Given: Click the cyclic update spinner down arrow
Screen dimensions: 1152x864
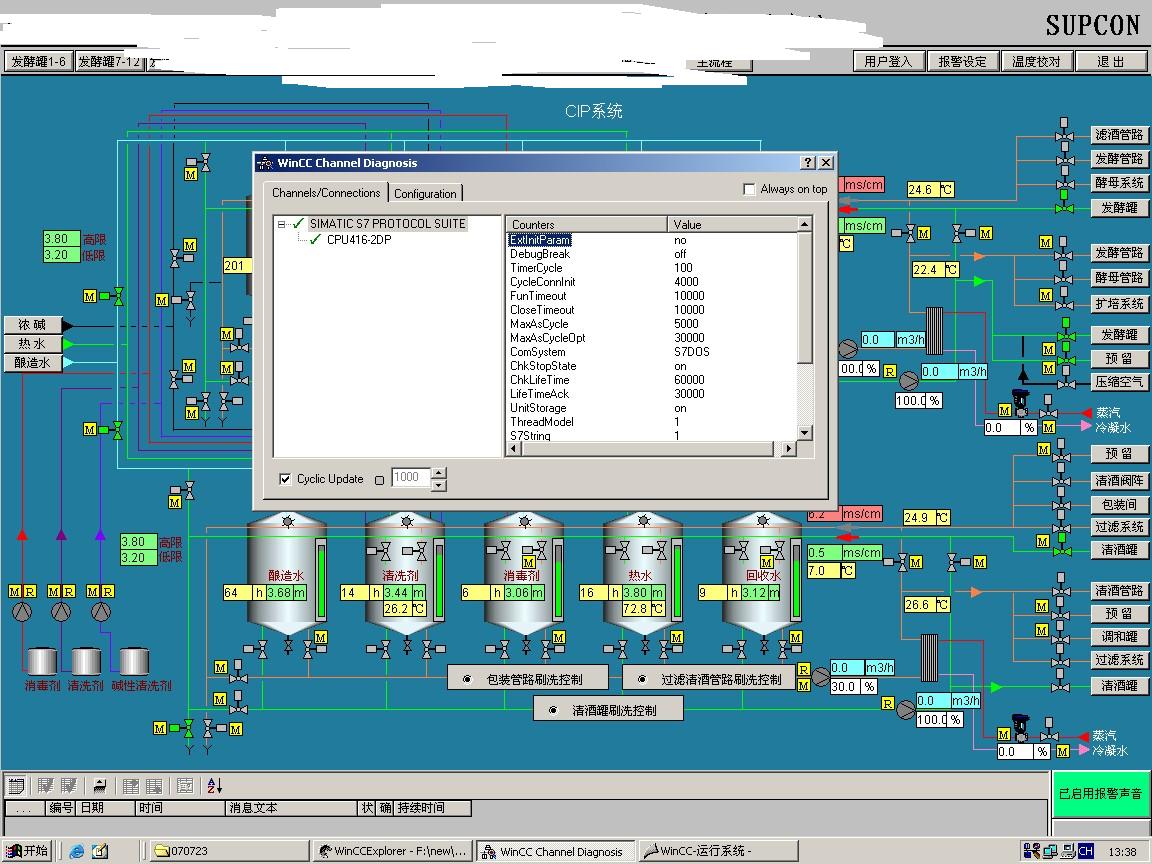Looking at the screenshot, I should tap(439, 485).
